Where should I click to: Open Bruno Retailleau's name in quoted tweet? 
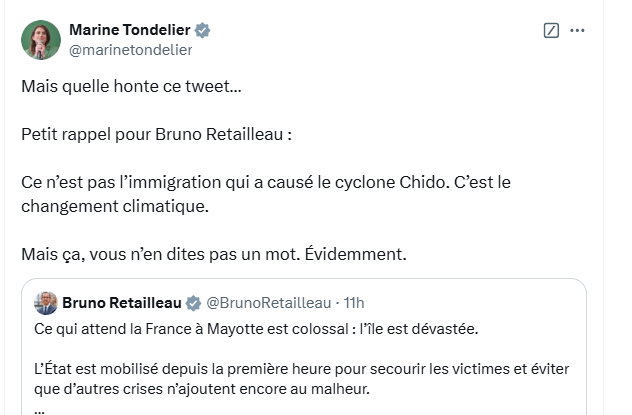click(123, 303)
